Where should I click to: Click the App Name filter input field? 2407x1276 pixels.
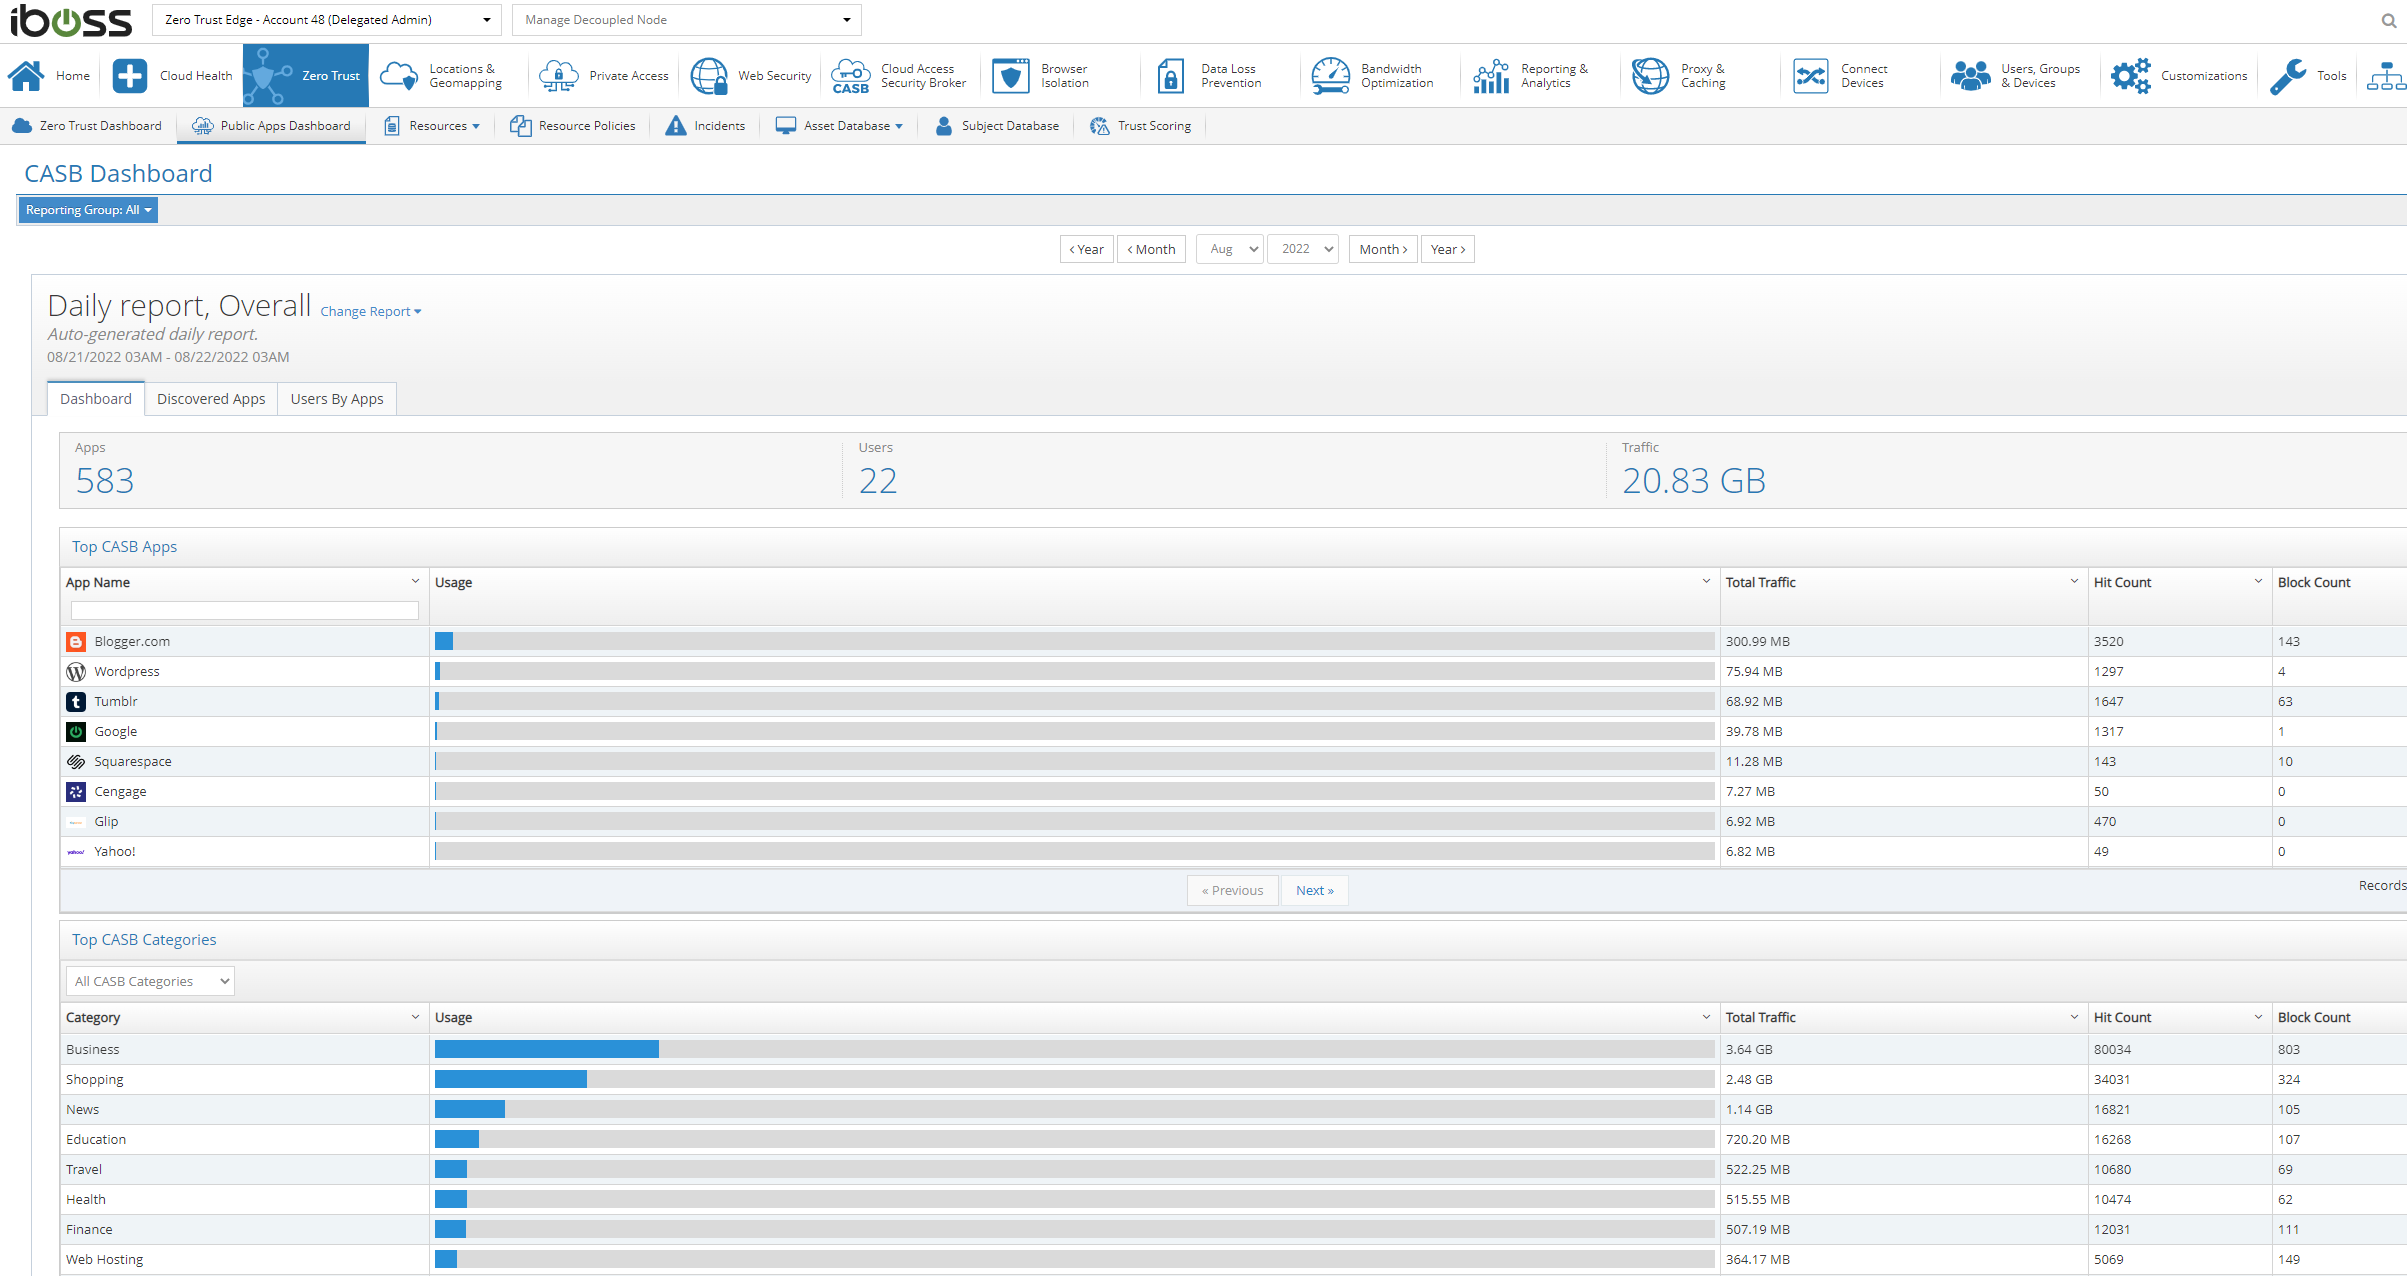(x=245, y=610)
